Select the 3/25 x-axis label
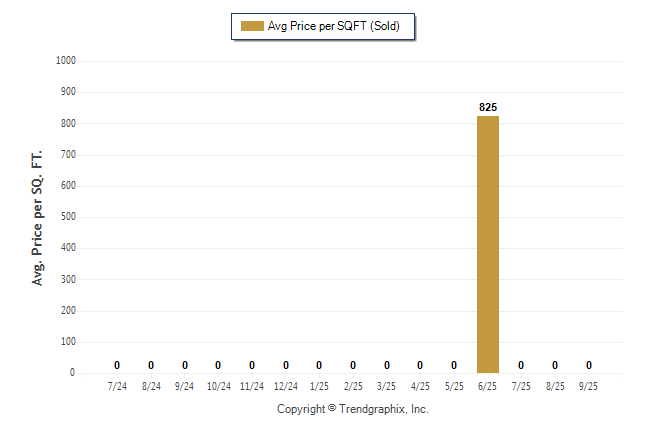This screenshot has width=646, height=434. tap(387, 386)
